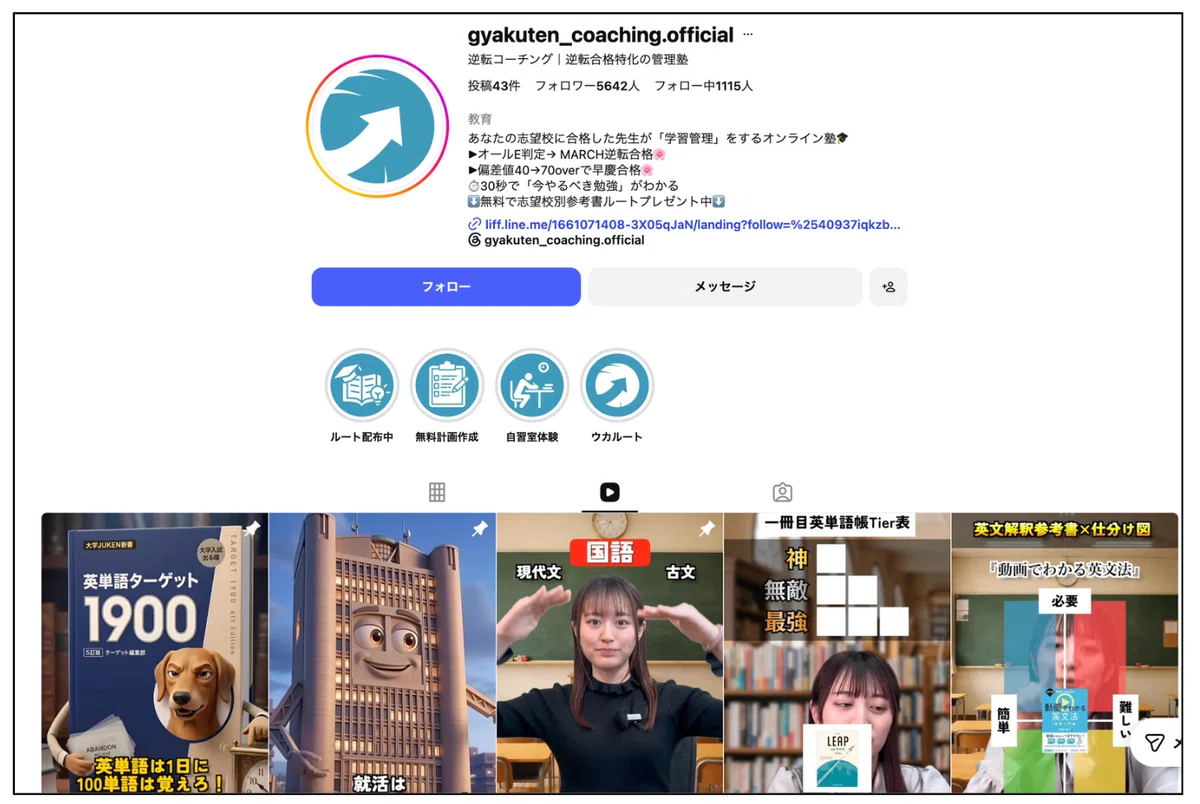This screenshot has width=1200, height=804.
Task: Click the フォロー中1115人 count
Action: (704, 86)
